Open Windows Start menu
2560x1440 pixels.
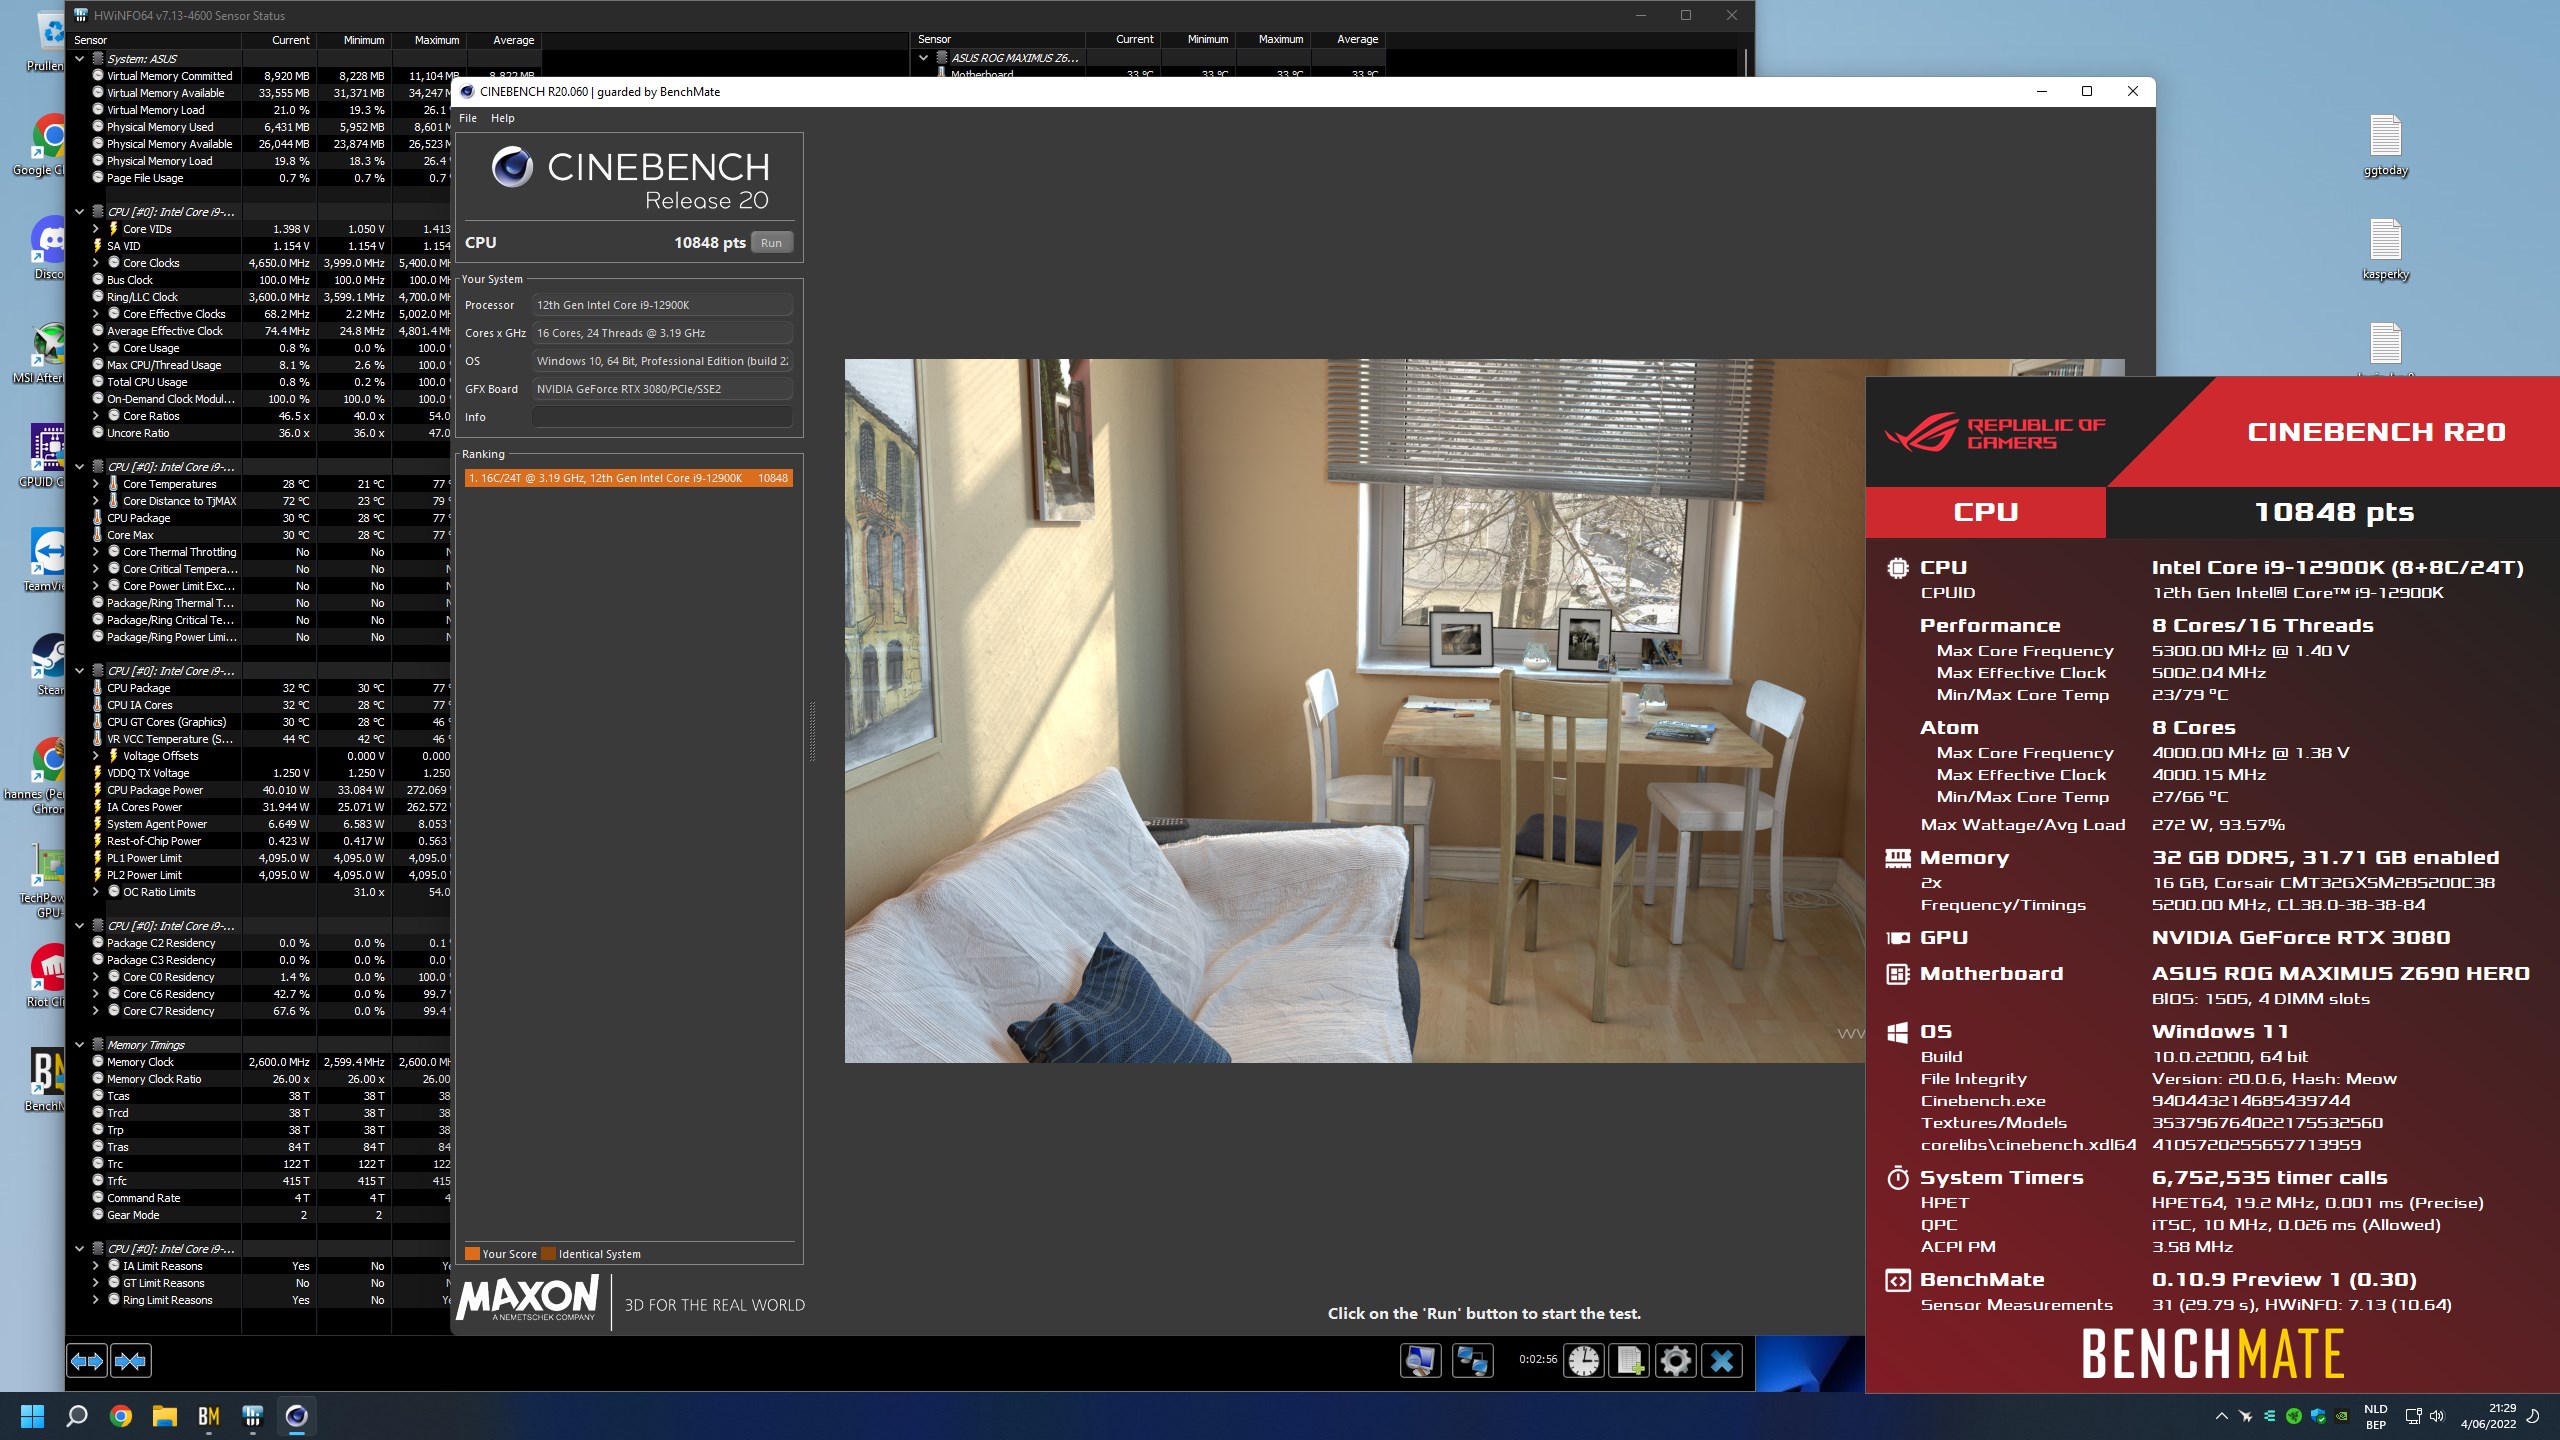(32, 1416)
